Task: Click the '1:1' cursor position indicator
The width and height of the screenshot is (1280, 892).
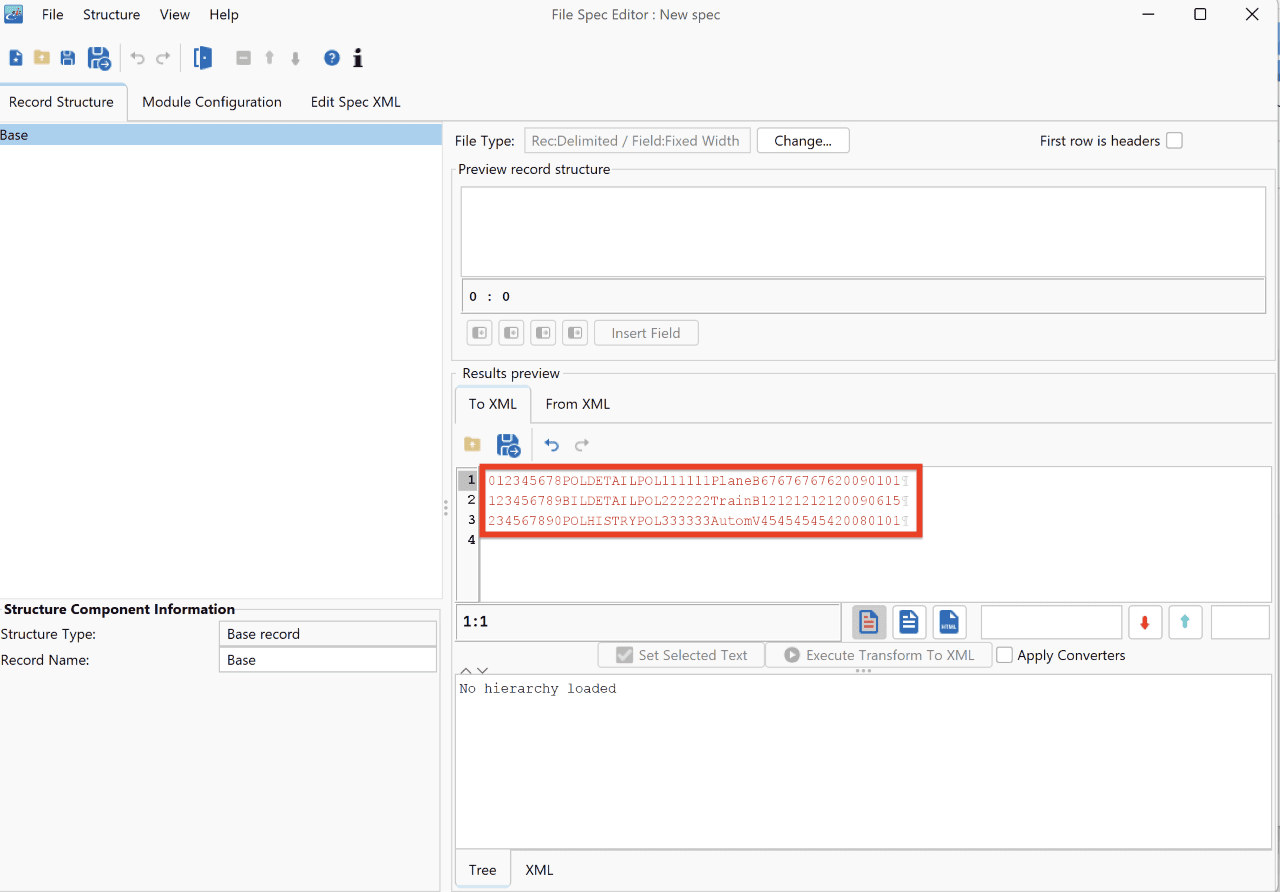Action: pos(475,622)
